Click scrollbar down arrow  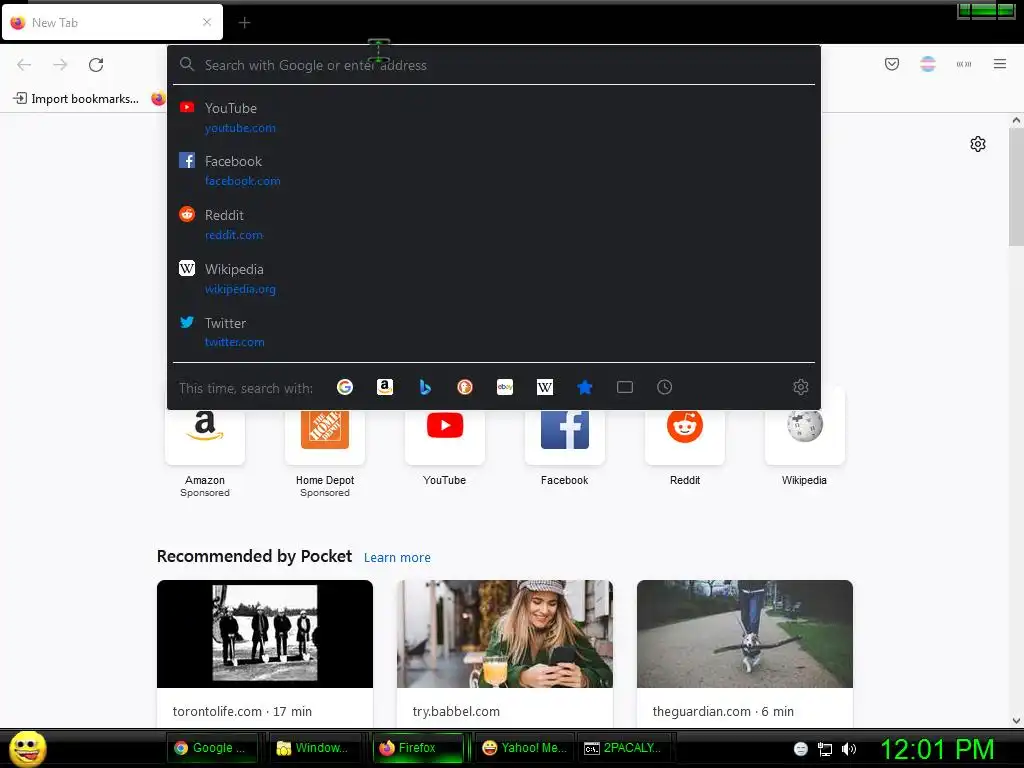(x=1016, y=721)
